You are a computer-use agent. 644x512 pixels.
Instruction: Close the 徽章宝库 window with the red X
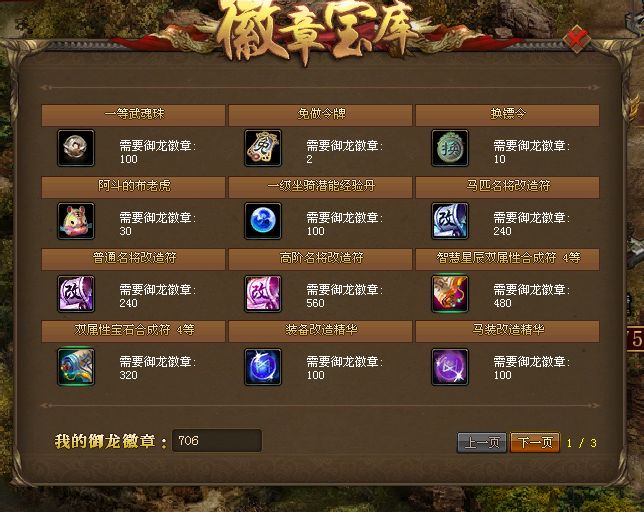[x=577, y=39]
